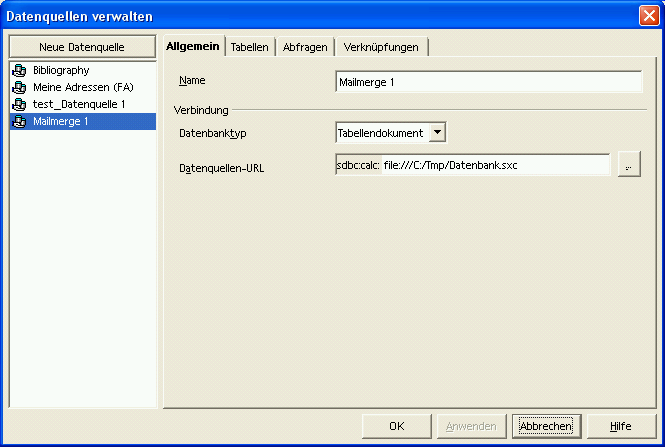Expand the Datenbanktyp dropdown
This screenshot has height=447, width=665.
tap(437, 132)
